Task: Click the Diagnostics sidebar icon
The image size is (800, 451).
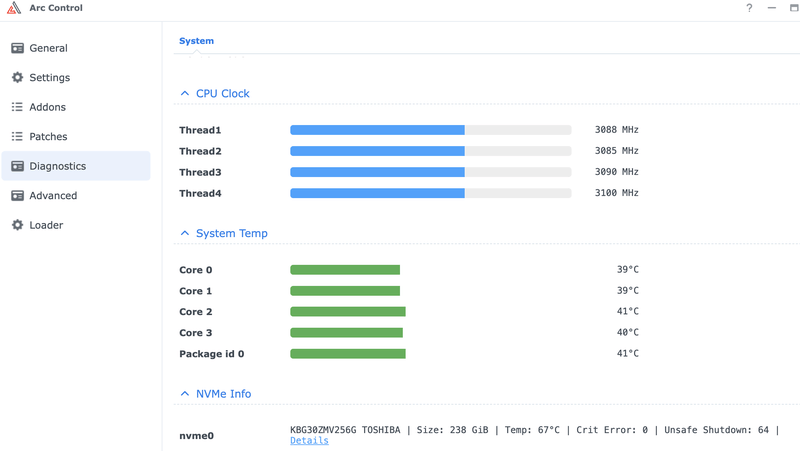Action: pyautogui.click(x=17, y=166)
